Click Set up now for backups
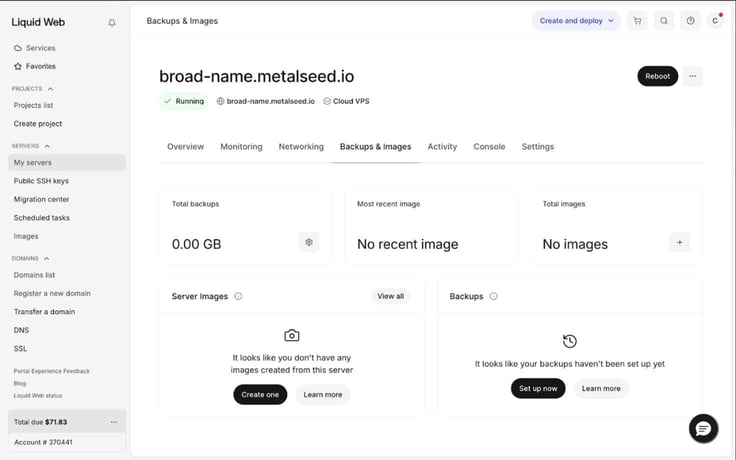 coord(538,388)
